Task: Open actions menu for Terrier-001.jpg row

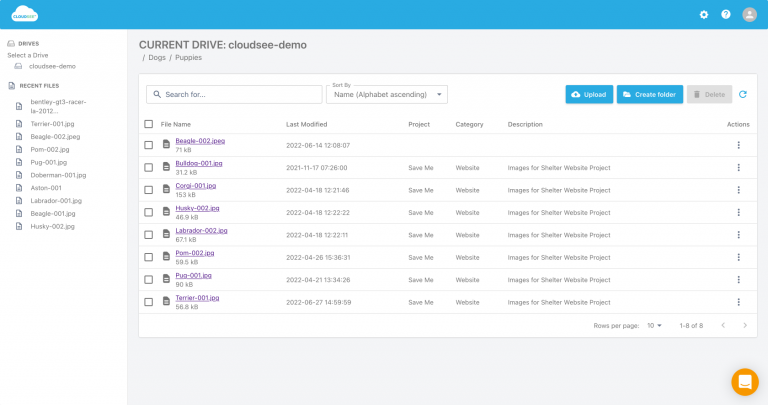Action: (x=739, y=302)
